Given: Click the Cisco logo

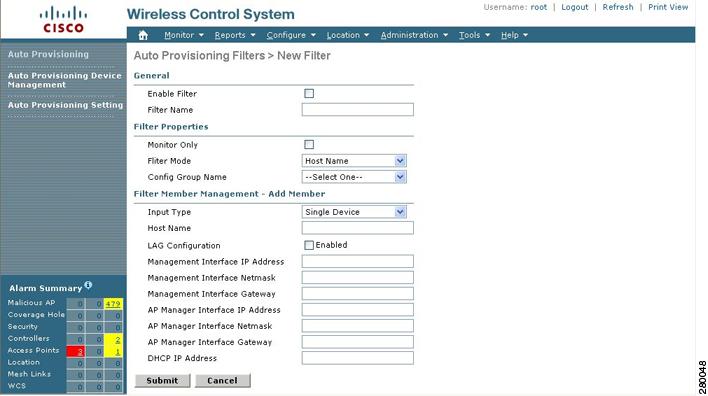Looking at the screenshot, I should [63, 20].
